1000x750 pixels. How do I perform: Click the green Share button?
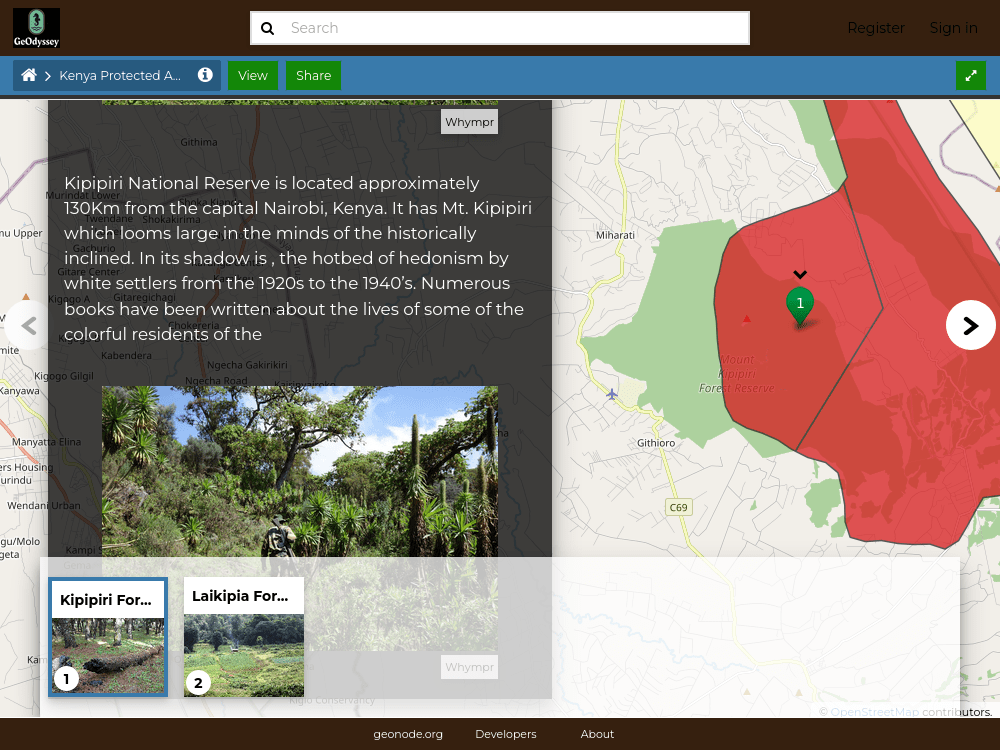tap(313, 75)
